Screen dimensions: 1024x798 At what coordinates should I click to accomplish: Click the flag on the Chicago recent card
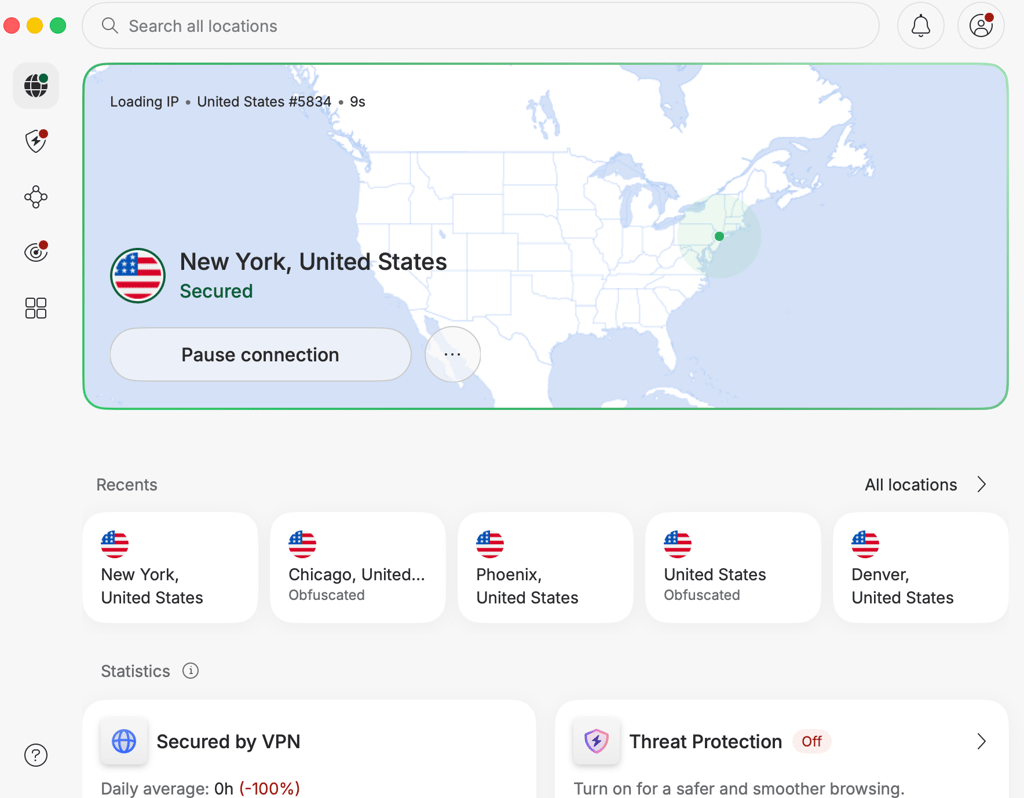tap(302, 544)
